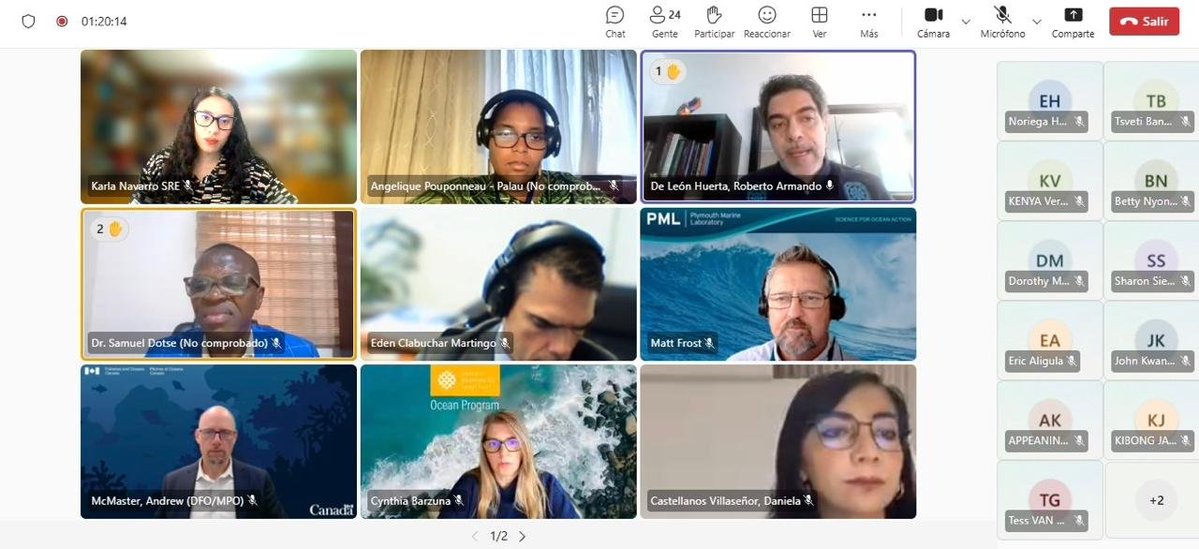Select Karla Navarro SRE video tile

click(219, 127)
